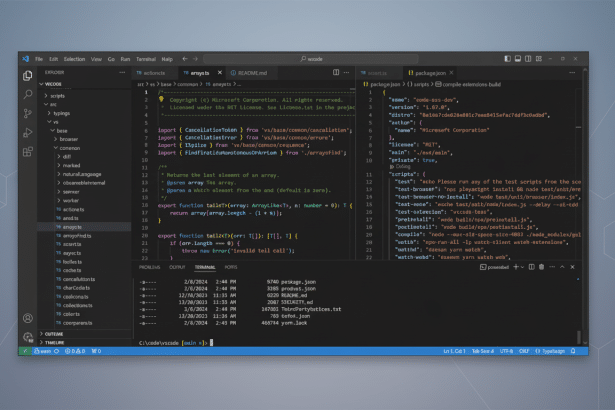
Task: Click the powershell terminal label
Action: 494,267
